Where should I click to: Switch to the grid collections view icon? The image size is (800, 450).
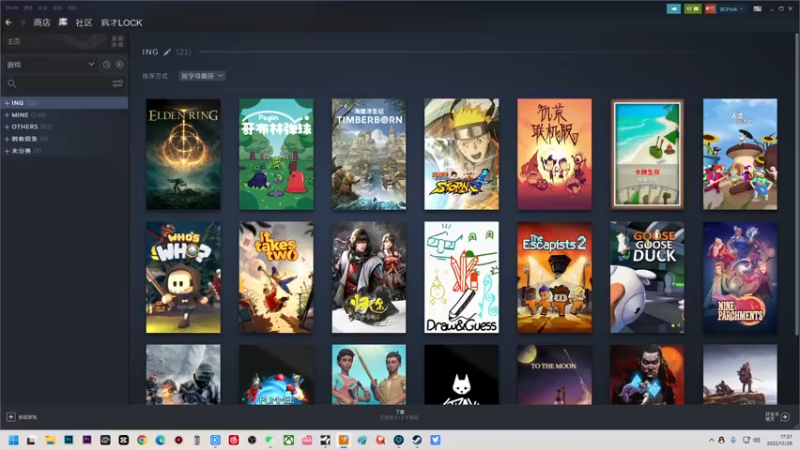tap(117, 41)
